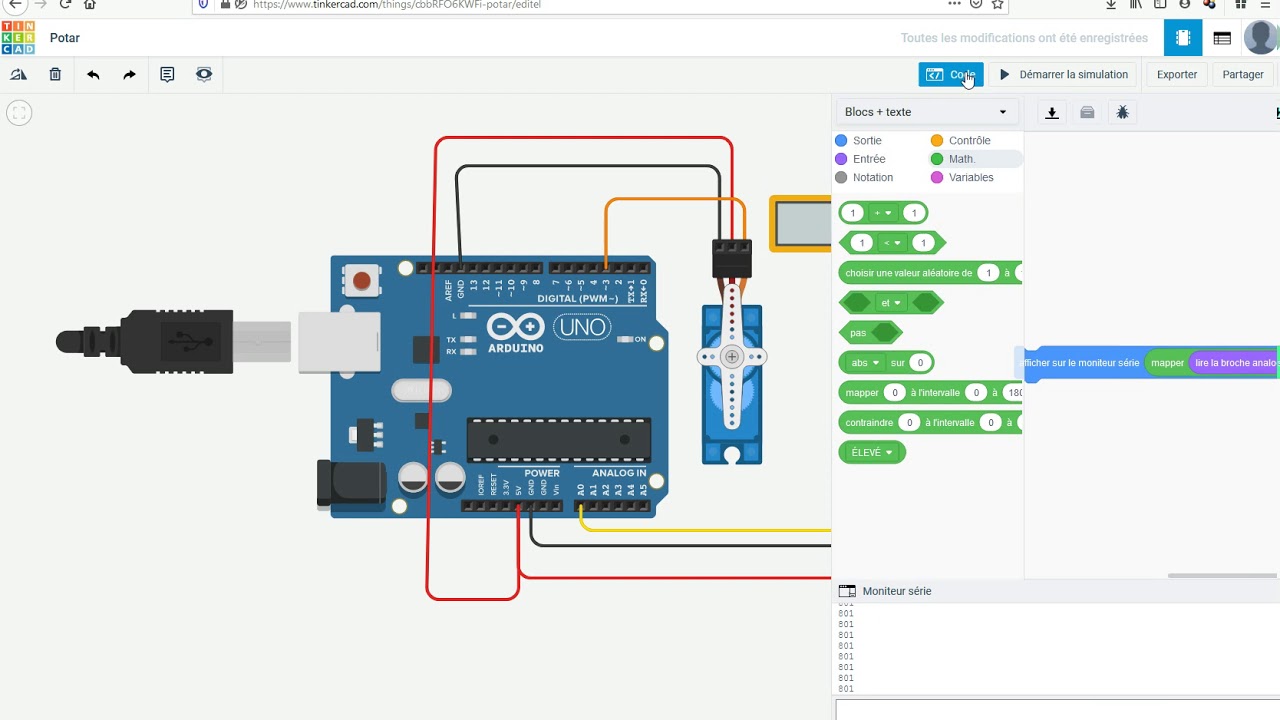Edit the value field in abs block
Screen dimensions: 1280x720
(x=920, y=363)
